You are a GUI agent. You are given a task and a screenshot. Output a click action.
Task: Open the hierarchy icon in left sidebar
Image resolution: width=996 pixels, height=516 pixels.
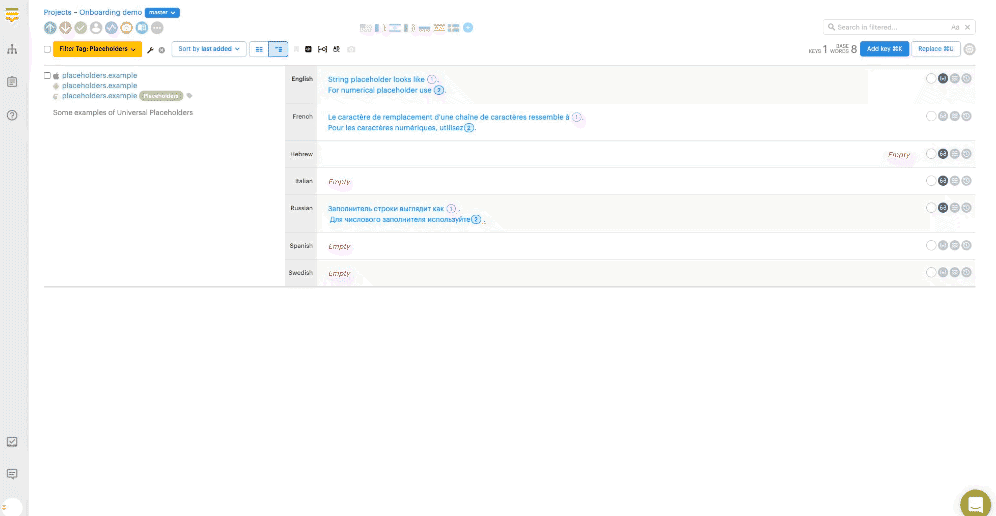coord(11,50)
